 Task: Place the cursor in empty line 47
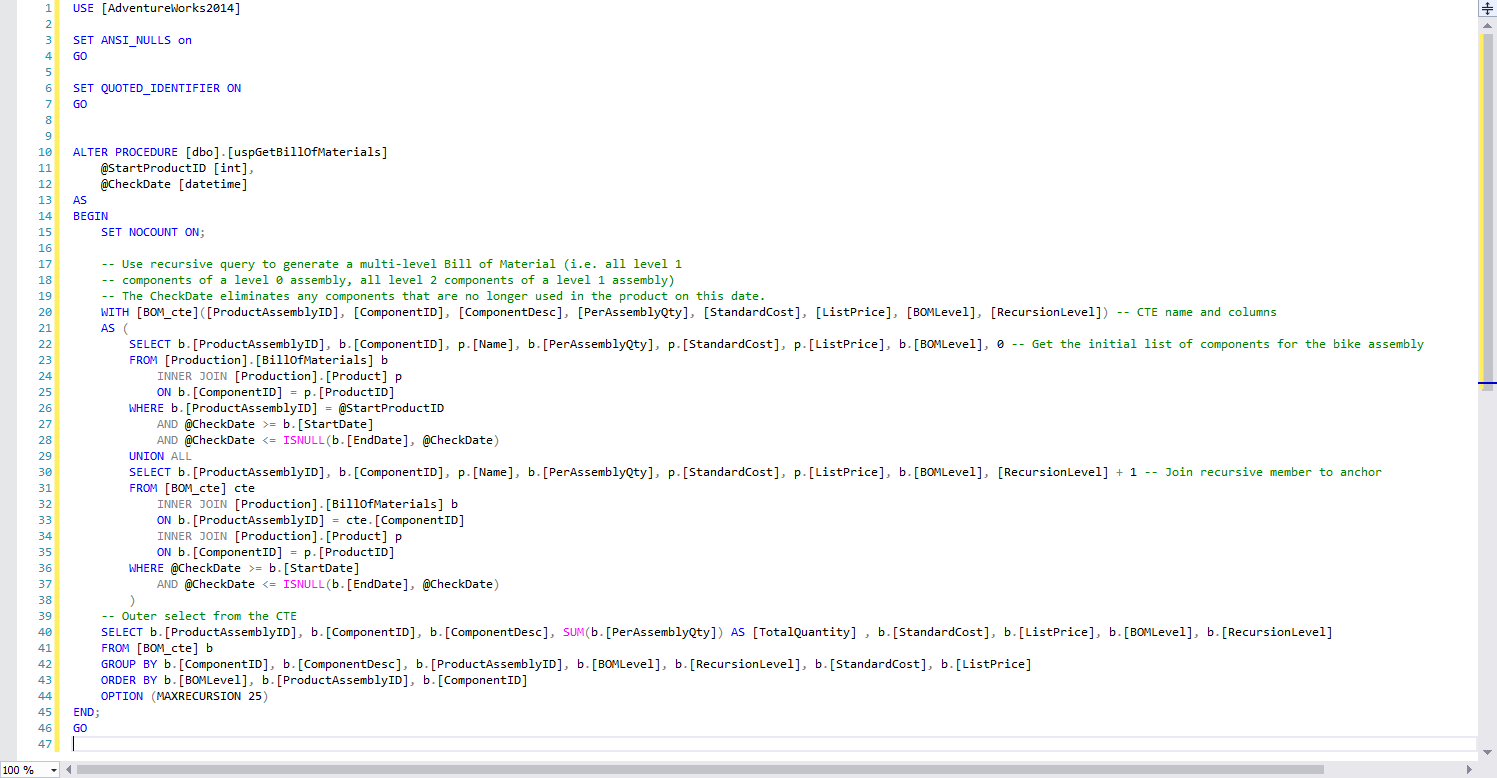[x=775, y=744]
